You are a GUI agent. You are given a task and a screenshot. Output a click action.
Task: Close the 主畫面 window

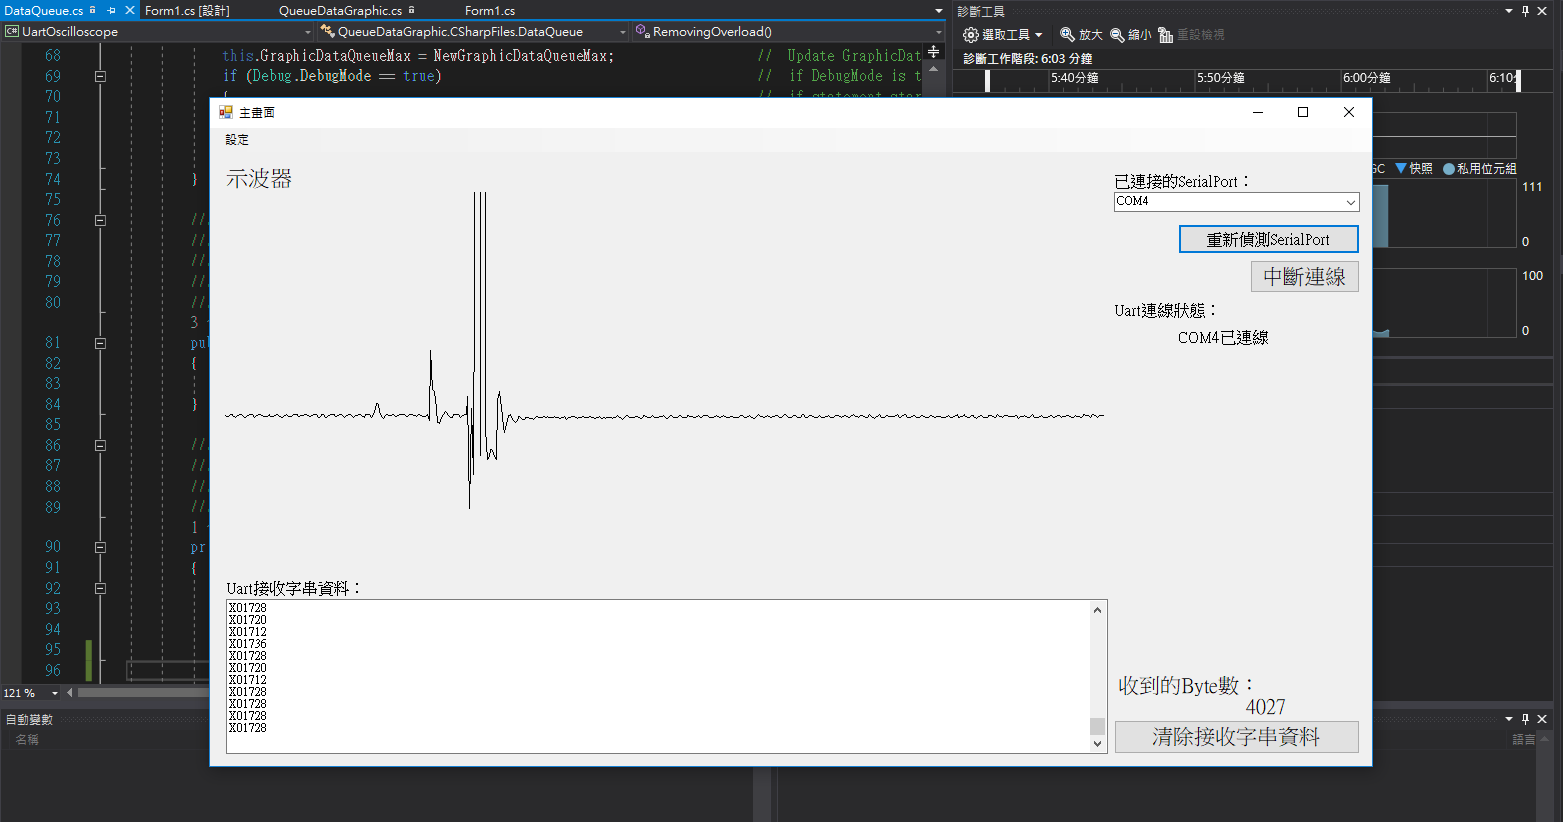(1349, 112)
